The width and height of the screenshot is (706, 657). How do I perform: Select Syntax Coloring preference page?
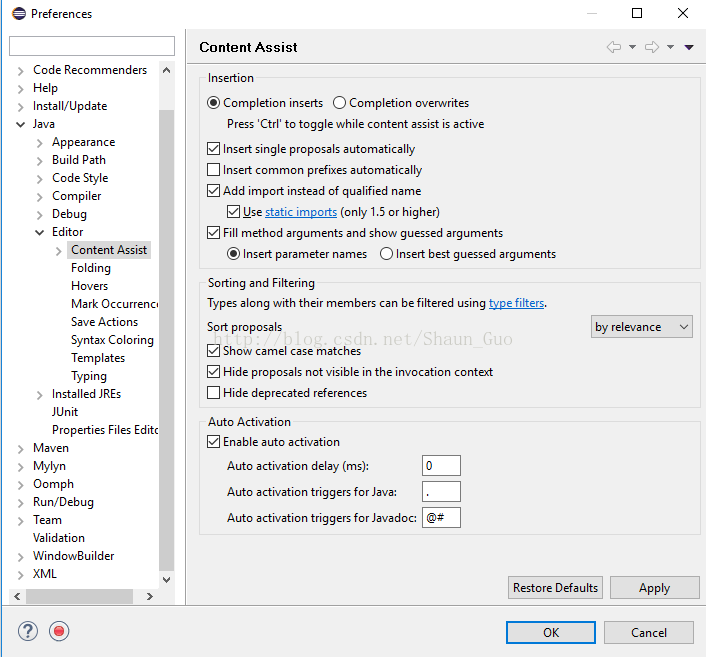[x=112, y=340]
